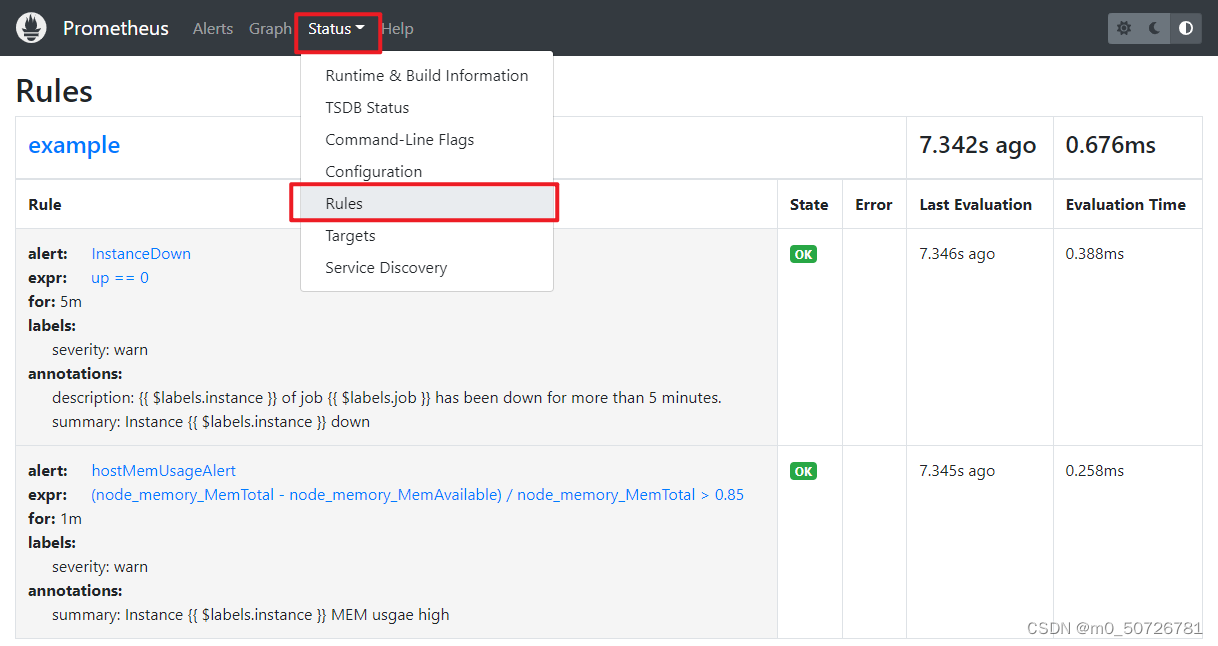Click the 'up == 0' expression link
The width and height of the screenshot is (1218, 646).
click(x=120, y=278)
